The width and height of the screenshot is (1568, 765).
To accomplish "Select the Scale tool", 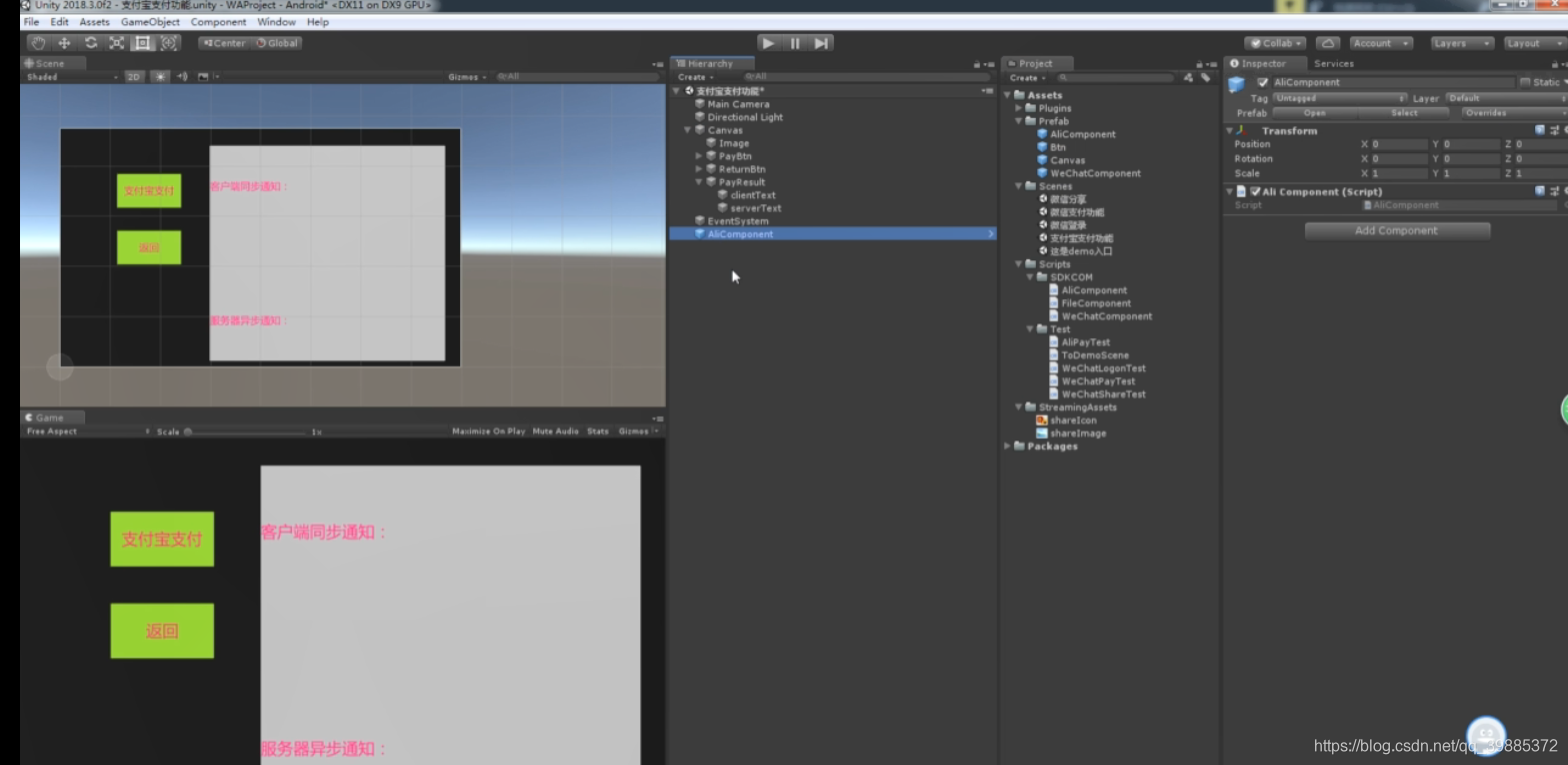I will point(116,43).
